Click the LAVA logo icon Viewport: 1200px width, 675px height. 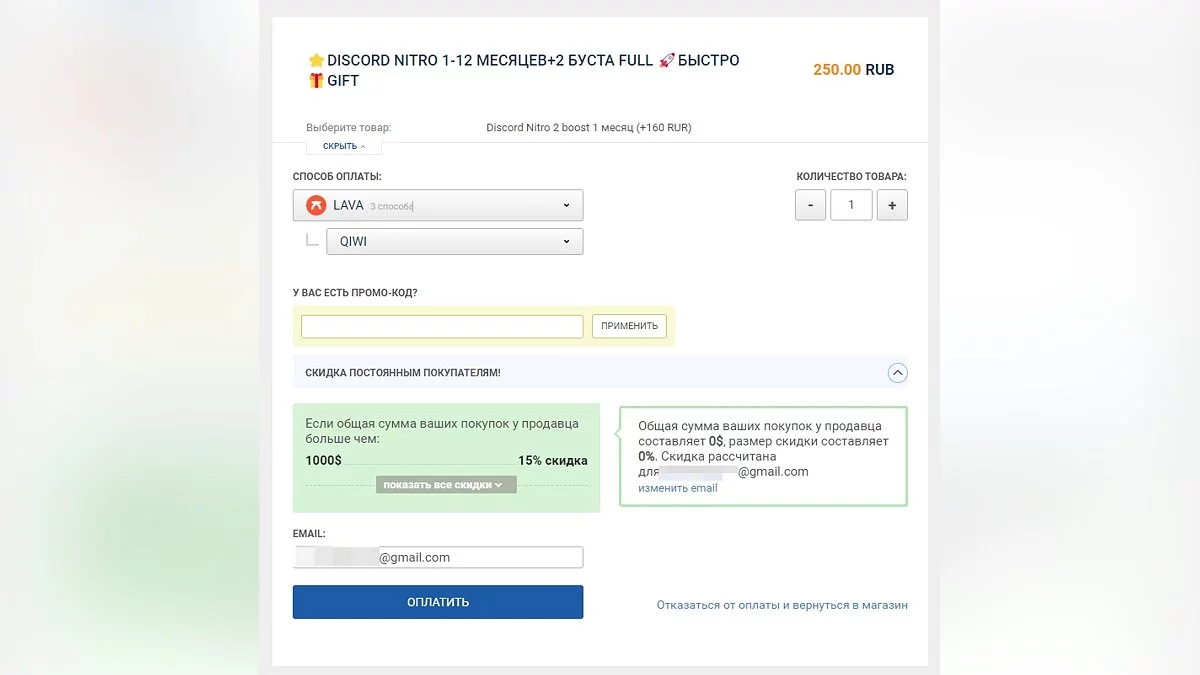316,206
